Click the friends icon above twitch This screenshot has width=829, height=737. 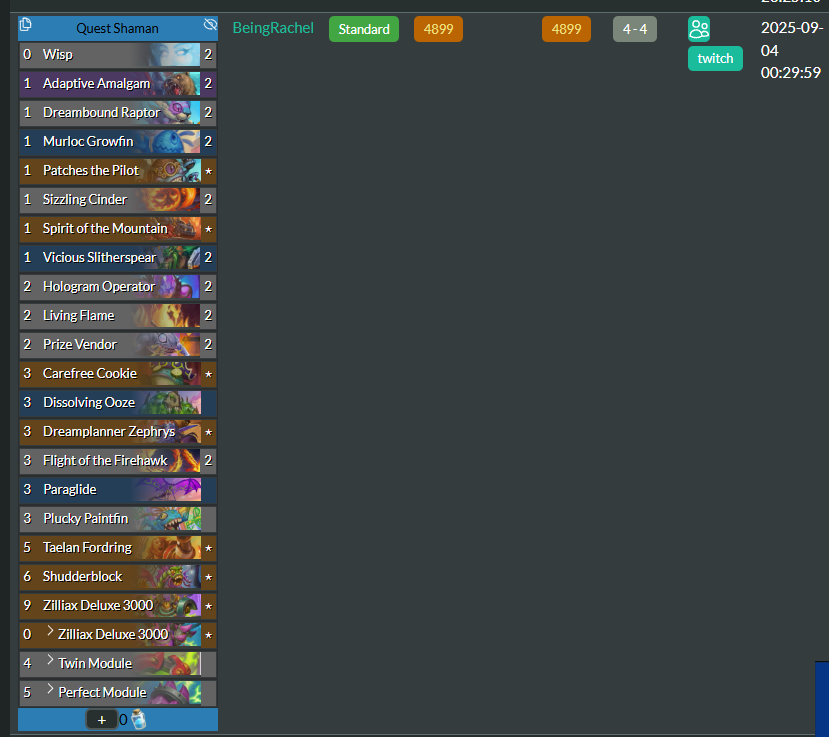point(699,29)
